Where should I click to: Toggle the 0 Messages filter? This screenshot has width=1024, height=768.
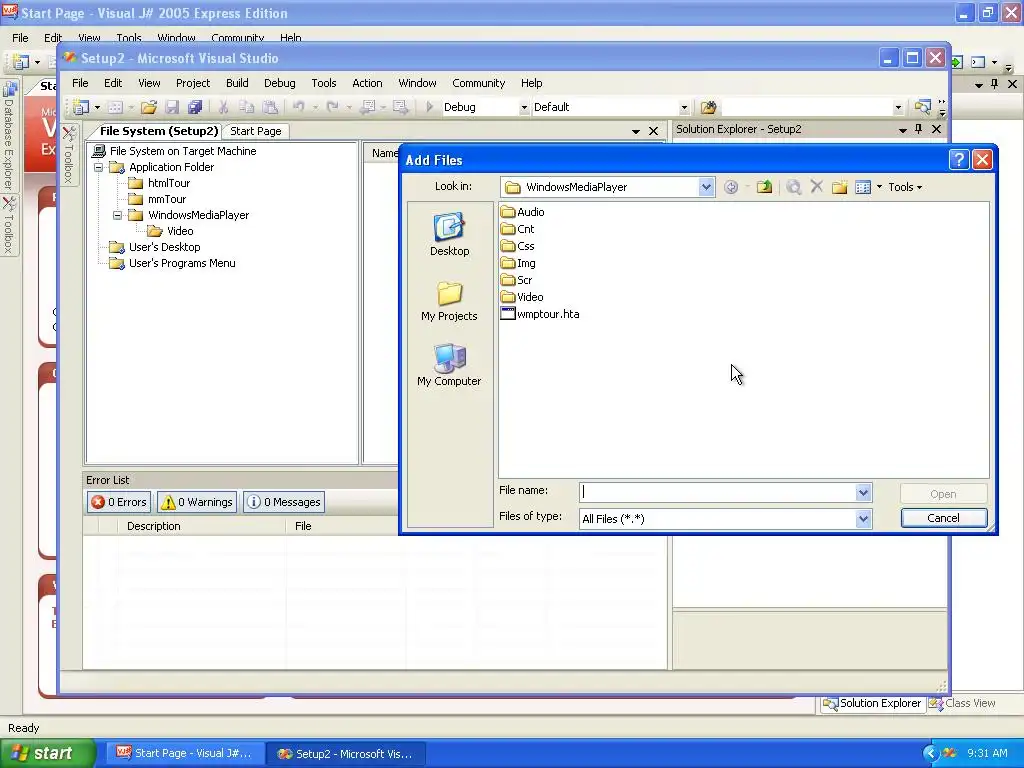tap(284, 502)
